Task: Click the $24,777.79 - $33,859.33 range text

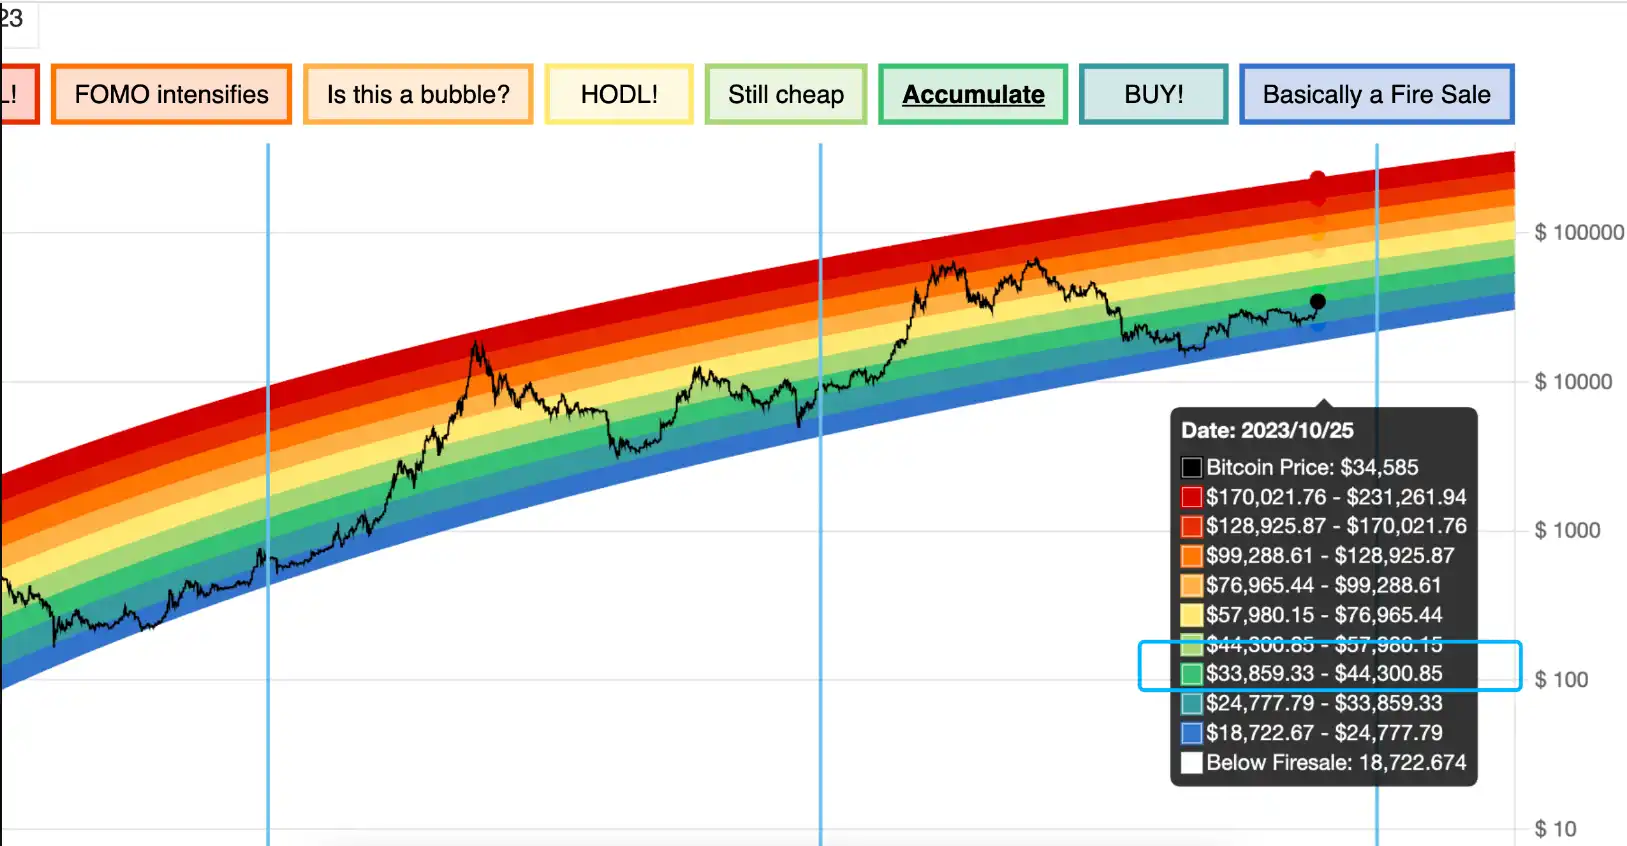Action: pyautogui.click(x=1324, y=704)
